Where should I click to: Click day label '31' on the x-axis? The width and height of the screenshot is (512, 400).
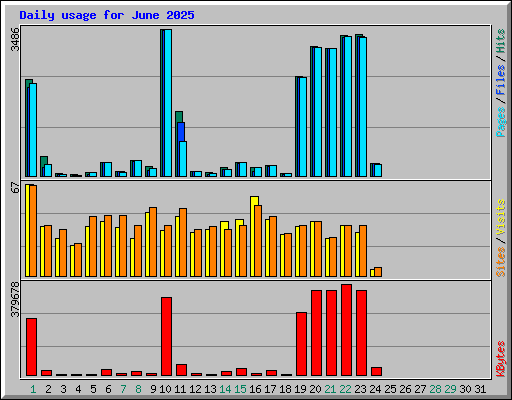click(x=480, y=389)
